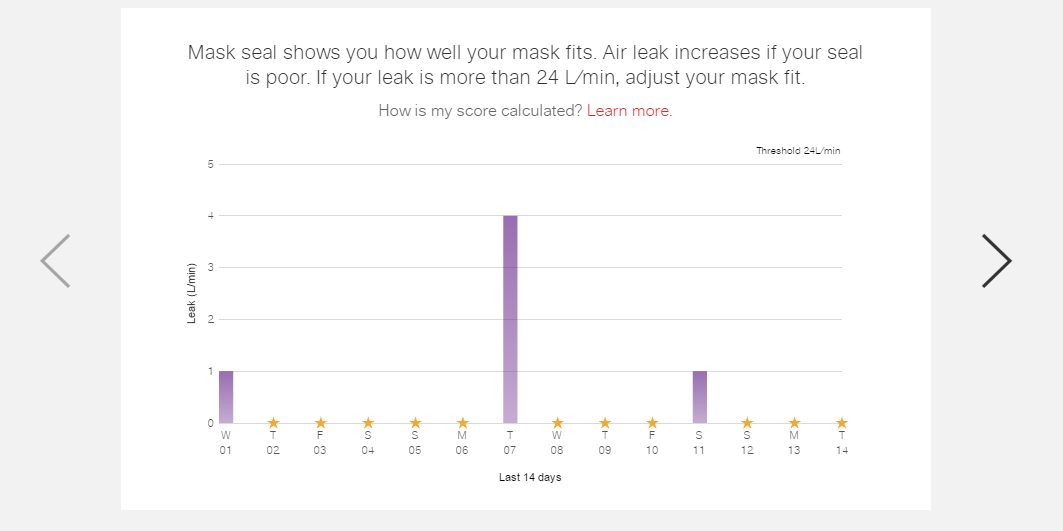
Task: Go to previous slide with left chevron arrow
Action: [x=56, y=261]
